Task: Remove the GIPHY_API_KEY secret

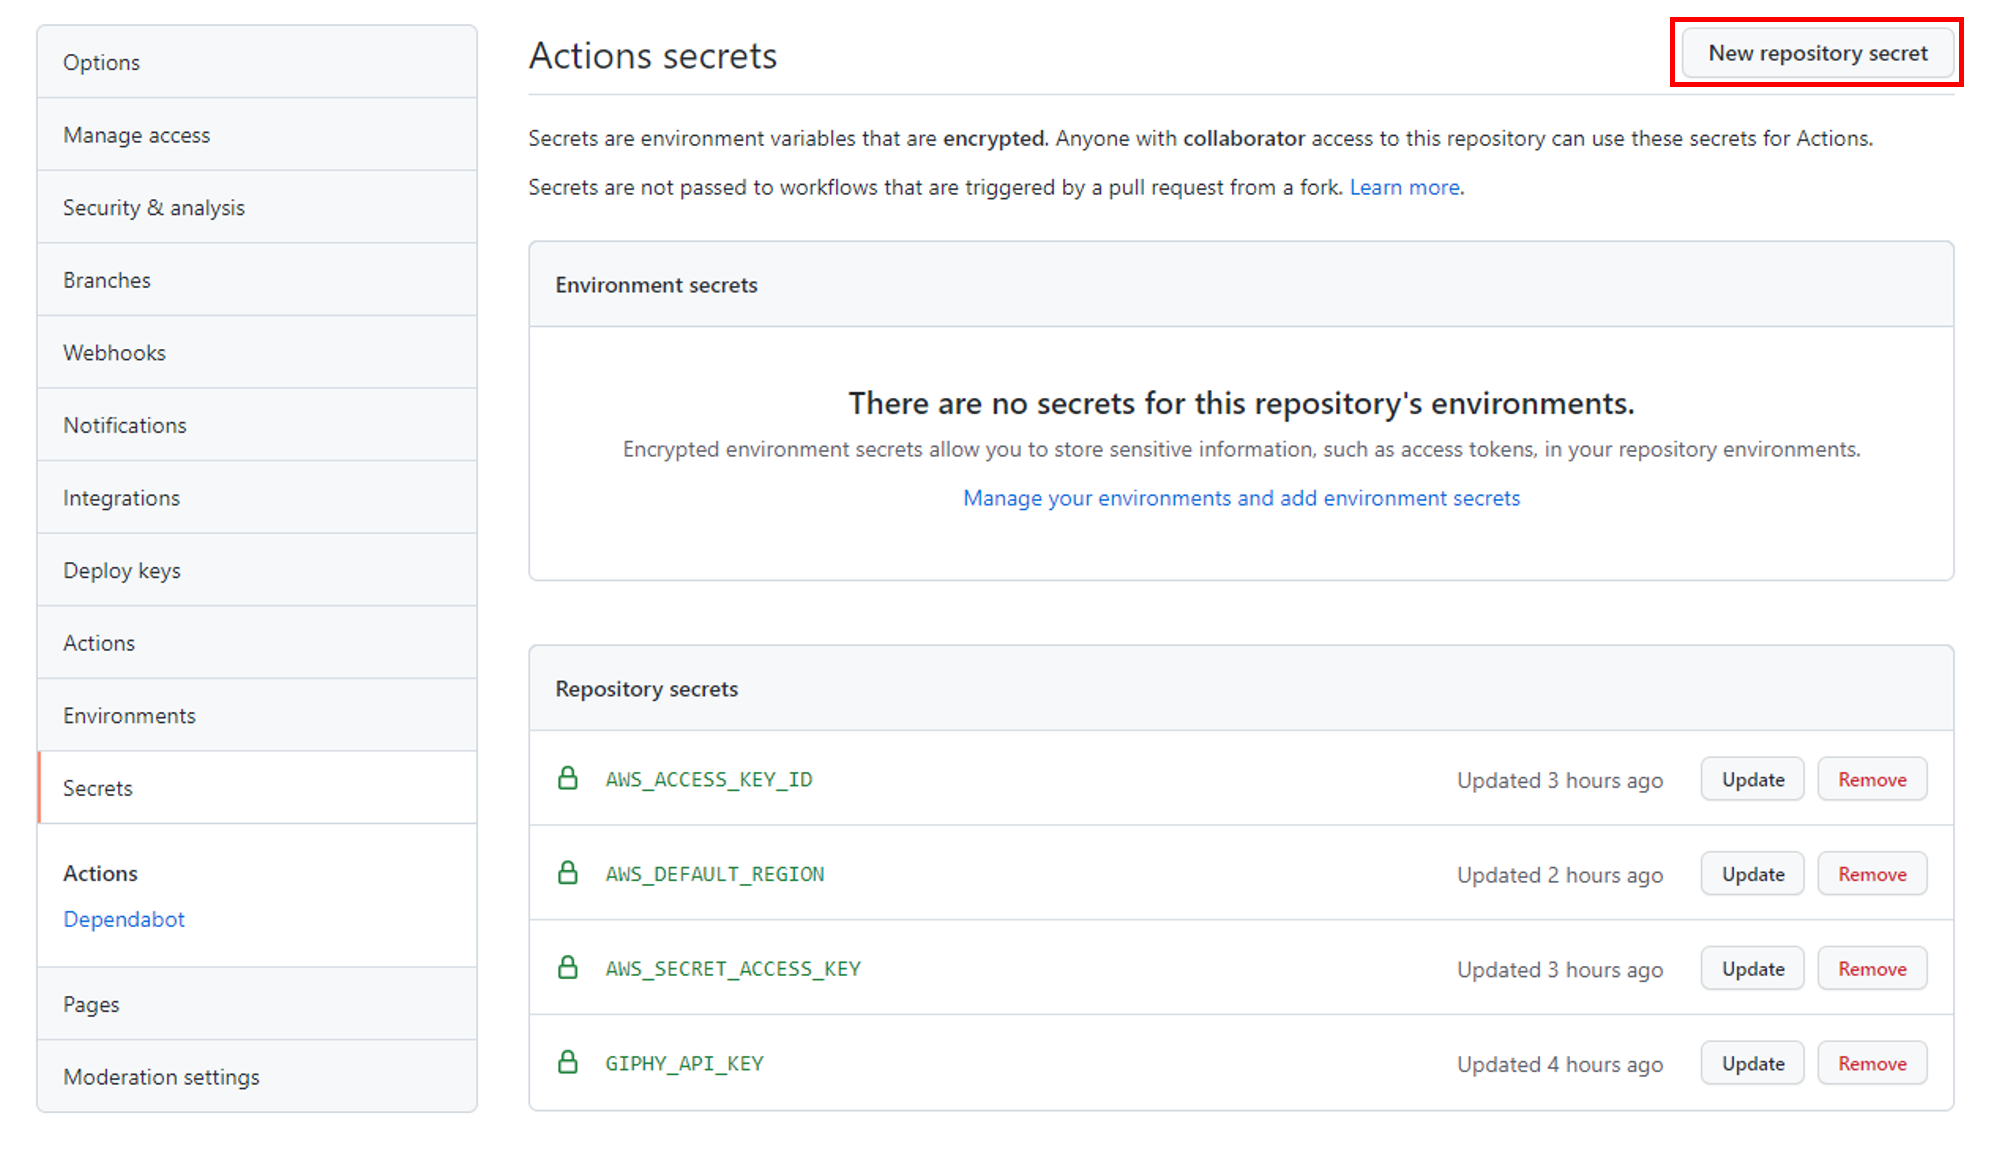Action: tap(1871, 1063)
